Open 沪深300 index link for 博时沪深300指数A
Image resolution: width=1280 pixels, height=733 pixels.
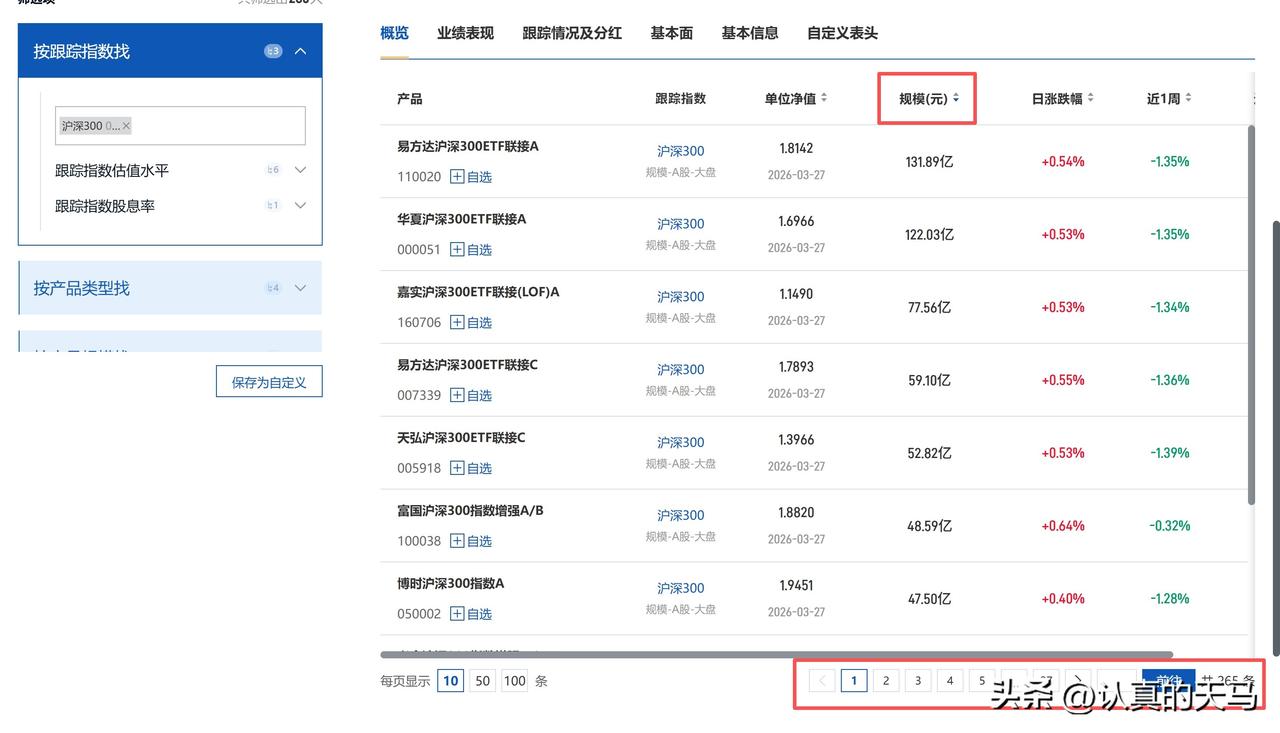click(681, 588)
